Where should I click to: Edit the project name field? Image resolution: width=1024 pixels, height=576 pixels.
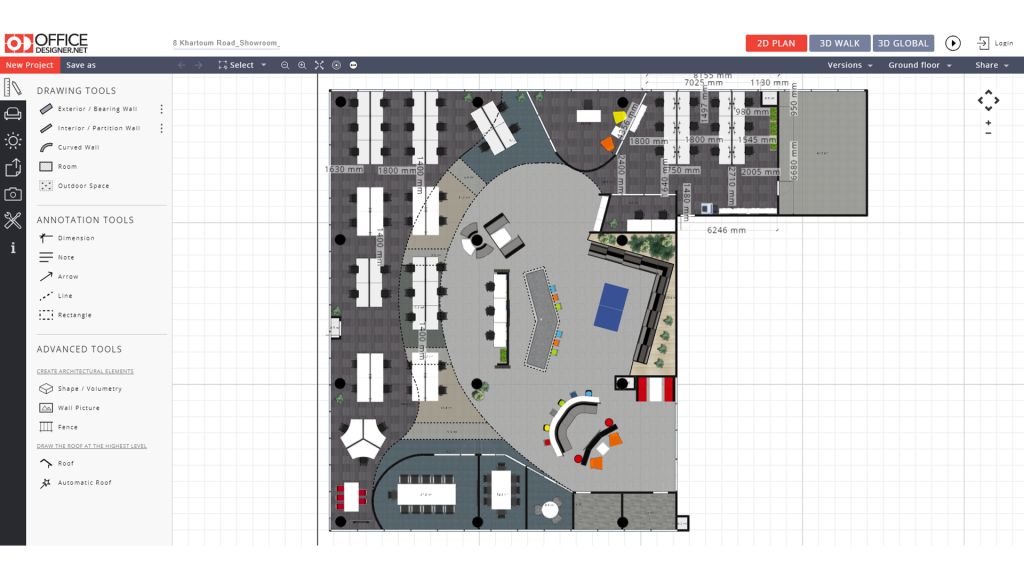(x=226, y=43)
